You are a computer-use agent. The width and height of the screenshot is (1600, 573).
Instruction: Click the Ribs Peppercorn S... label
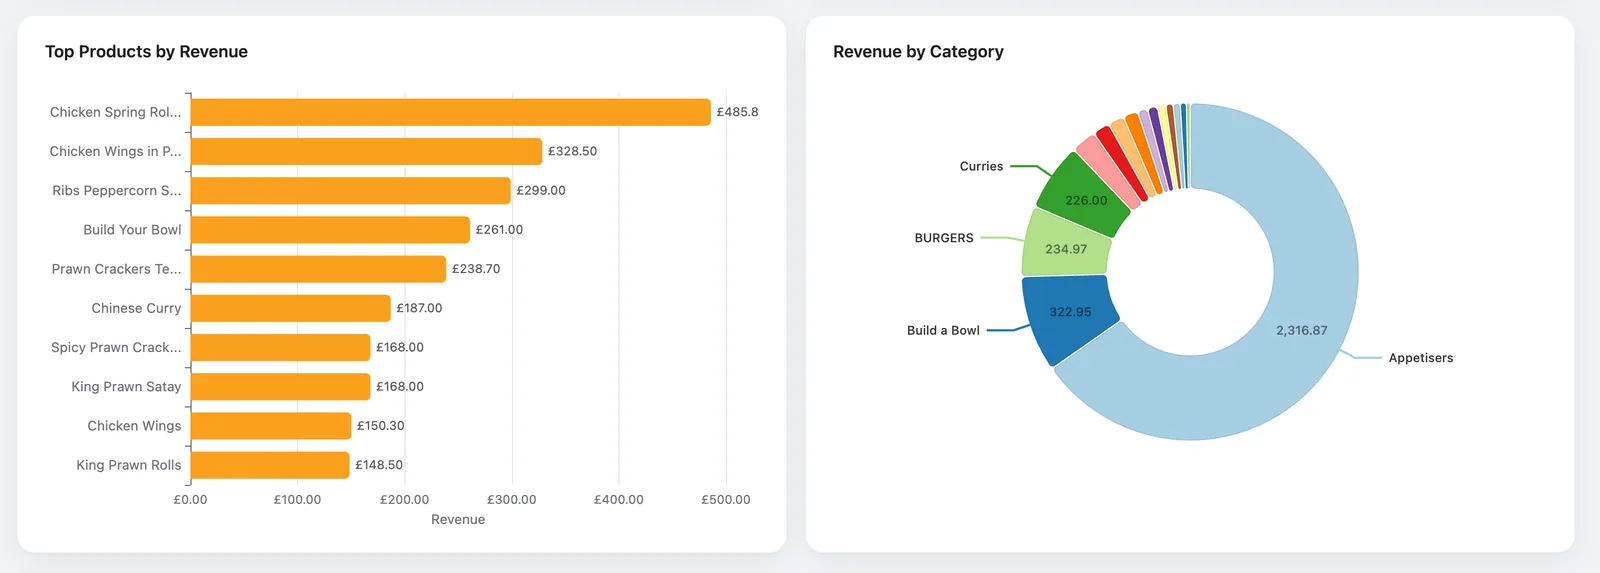pos(117,190)
